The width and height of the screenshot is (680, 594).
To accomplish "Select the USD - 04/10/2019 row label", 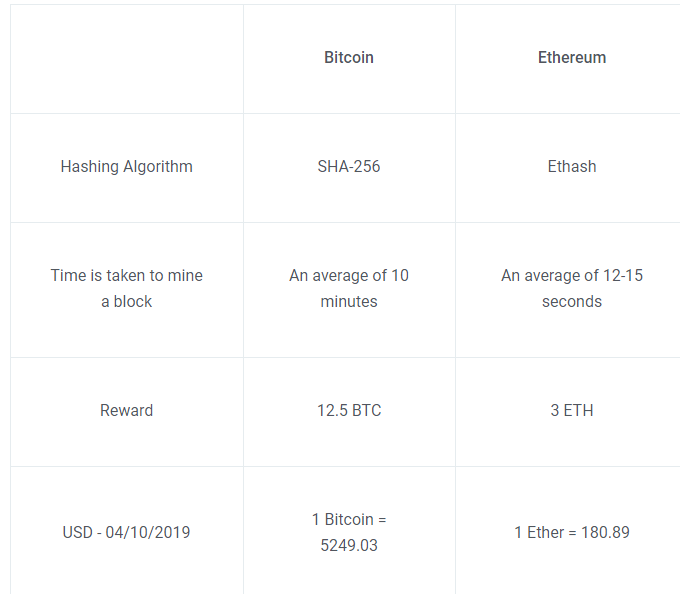I will (x=126, y=533).
